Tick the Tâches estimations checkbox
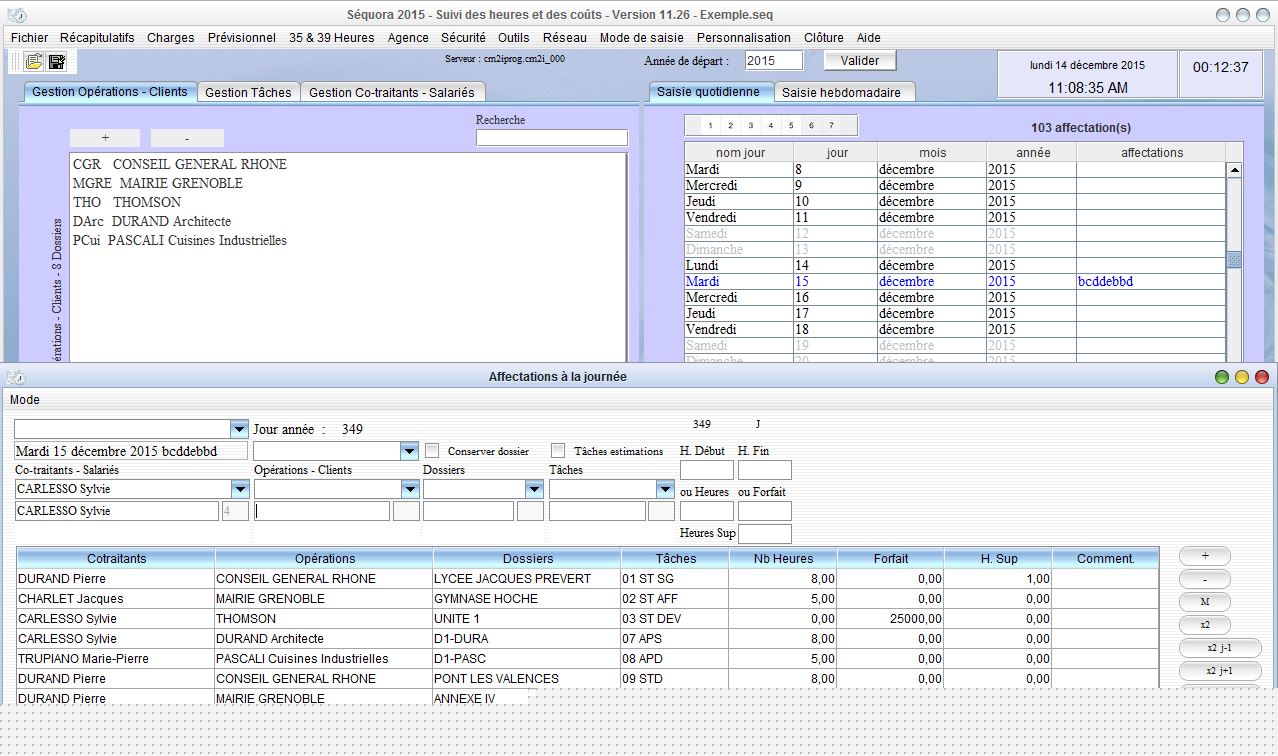This screenshot has width=1278, height=756. pos(558,451)
